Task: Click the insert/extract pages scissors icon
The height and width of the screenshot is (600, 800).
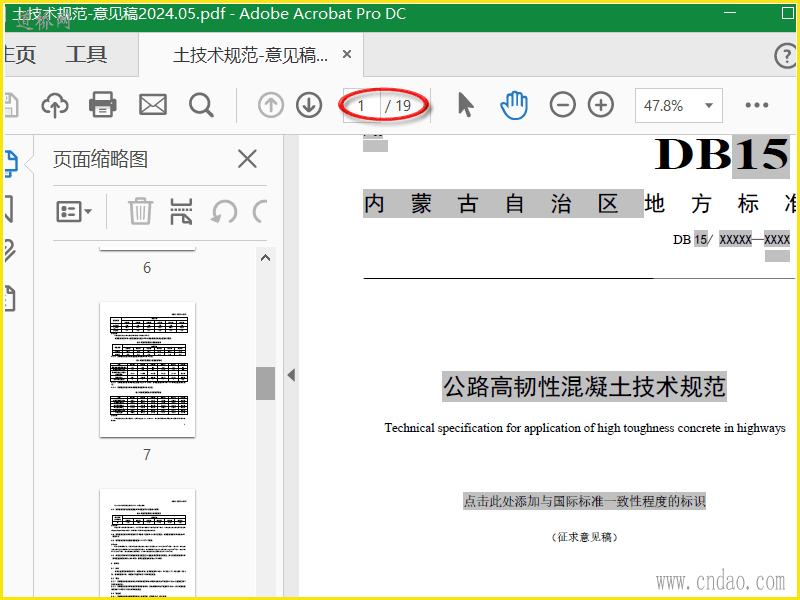Action: 181,211
